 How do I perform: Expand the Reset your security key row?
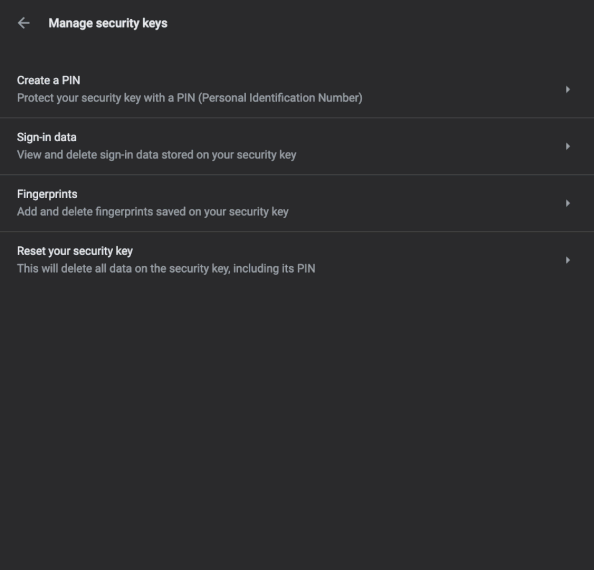pos(297,260)
